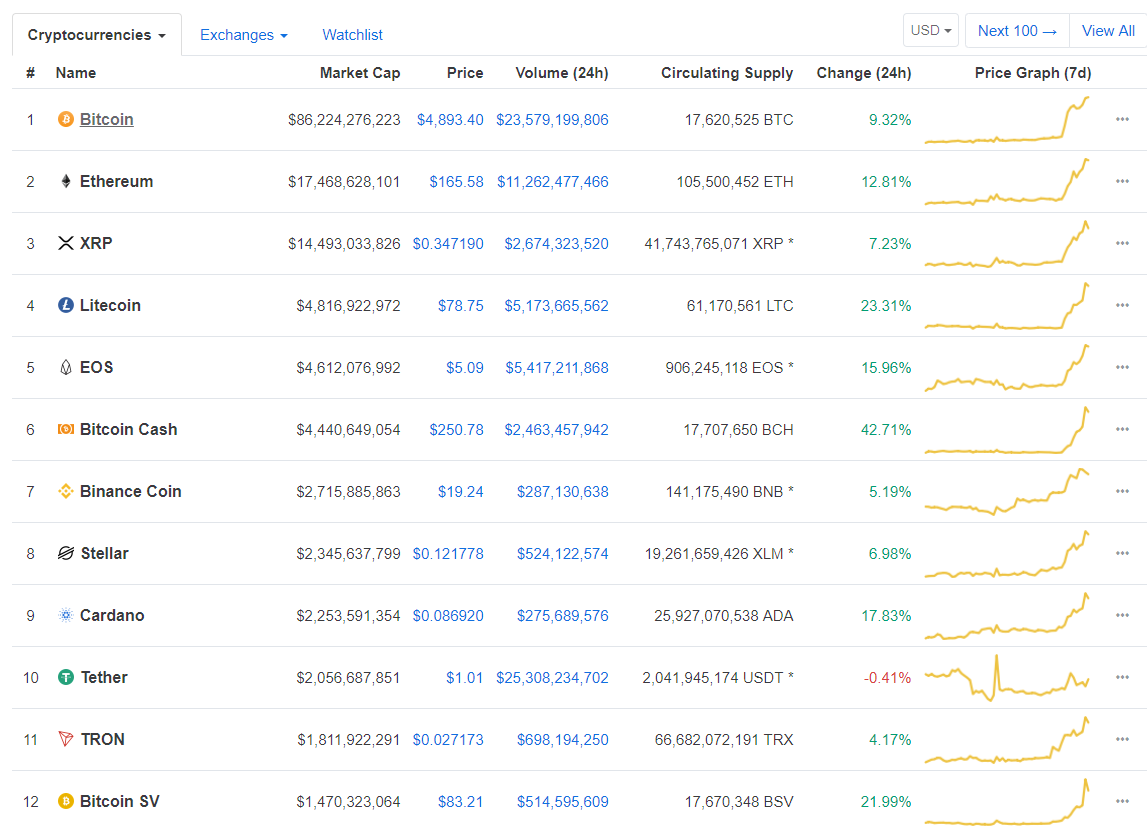
Task: Select the Ethereum coin icon
Action: 65,181
